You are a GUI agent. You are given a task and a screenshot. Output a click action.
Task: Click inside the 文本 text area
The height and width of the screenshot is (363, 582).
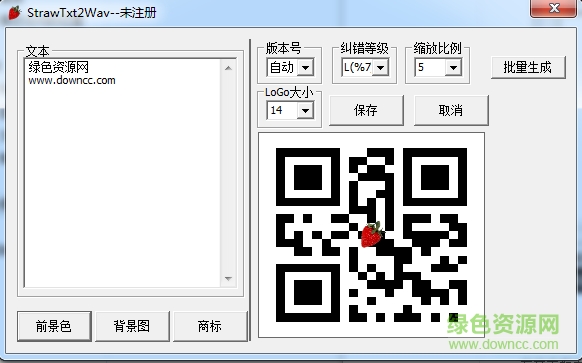pyautogui.click(x=122, y=173)
